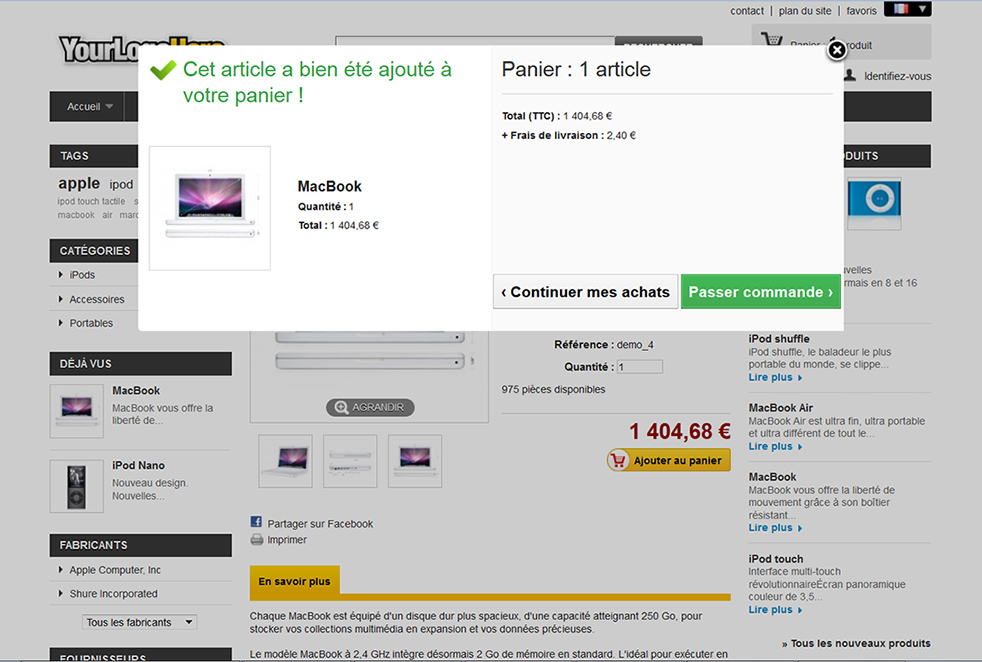Click Passer commande button
Image resolution: width=982 pixels, height=662 pixels.
click(760, 292)
